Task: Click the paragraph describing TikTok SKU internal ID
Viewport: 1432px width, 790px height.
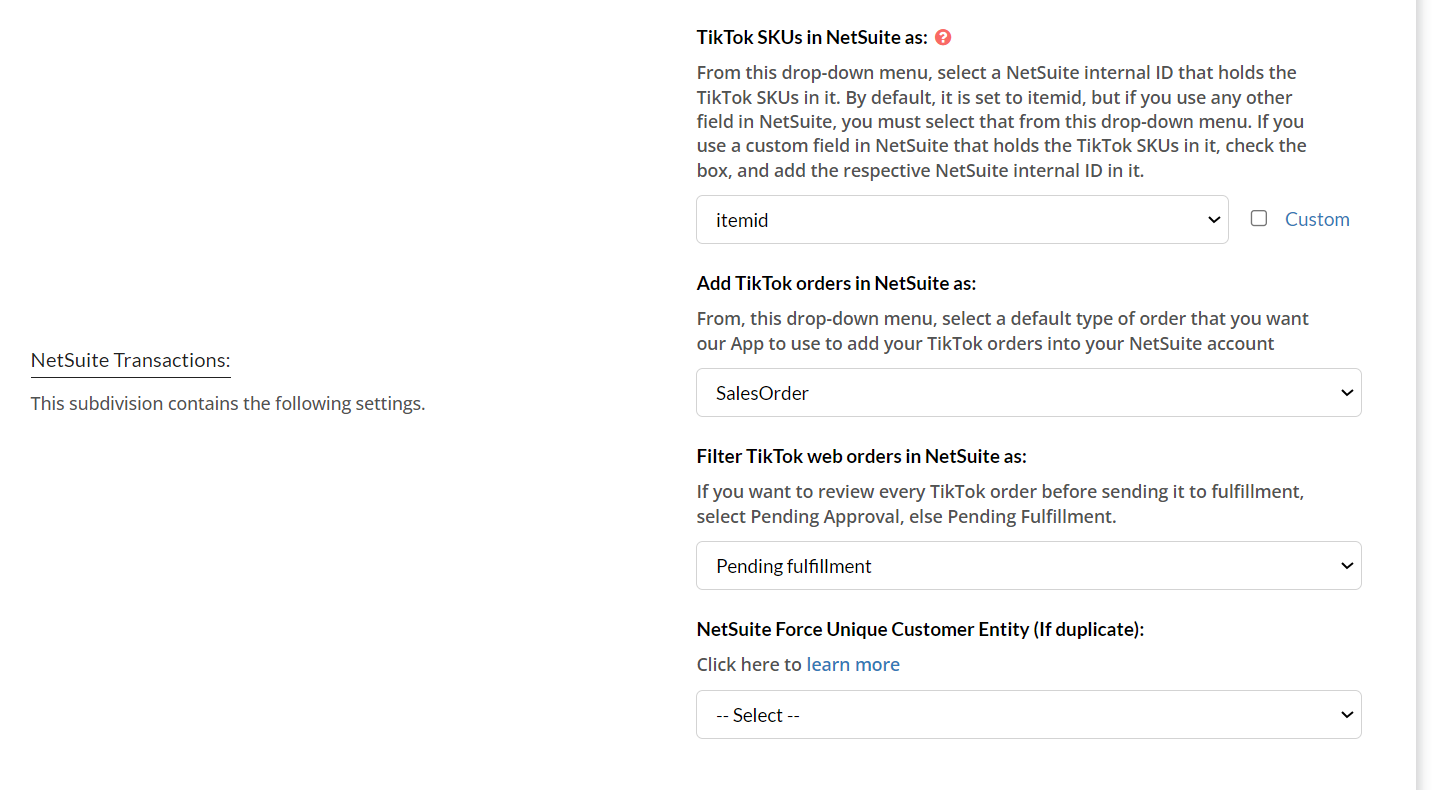Action: coord(1001,122)
